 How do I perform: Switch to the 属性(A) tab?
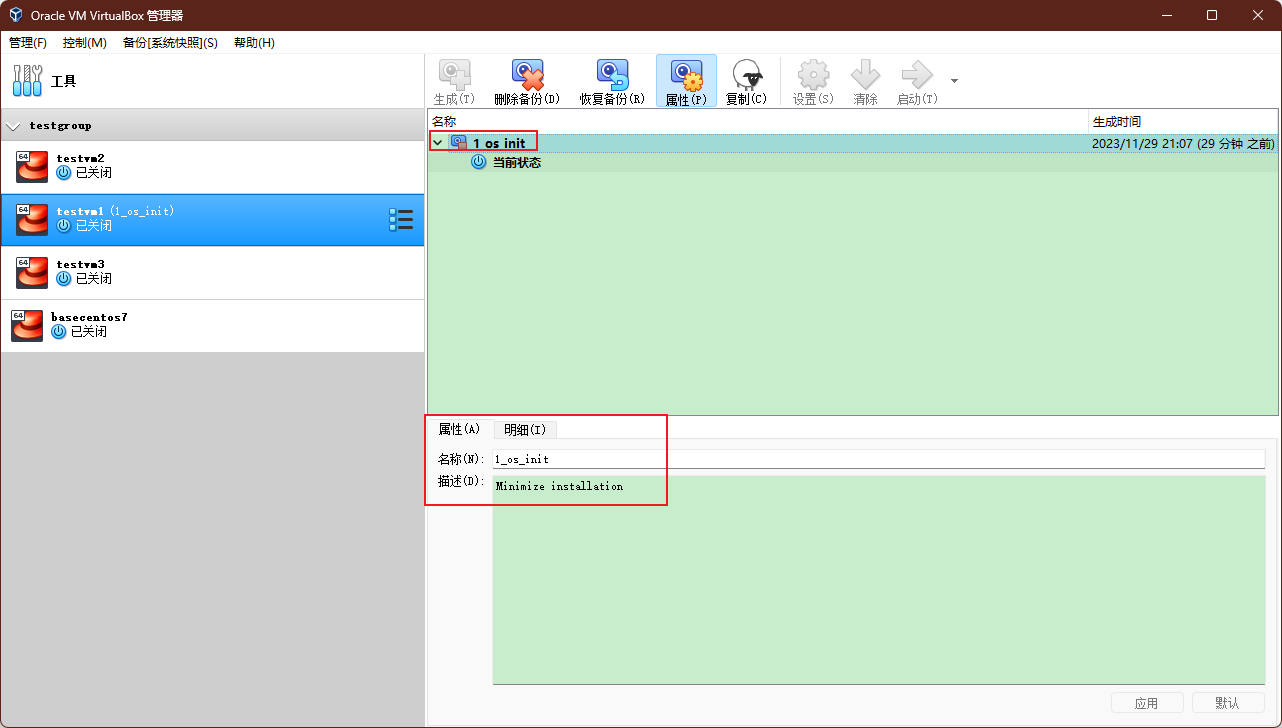click(x=460, y=429)
